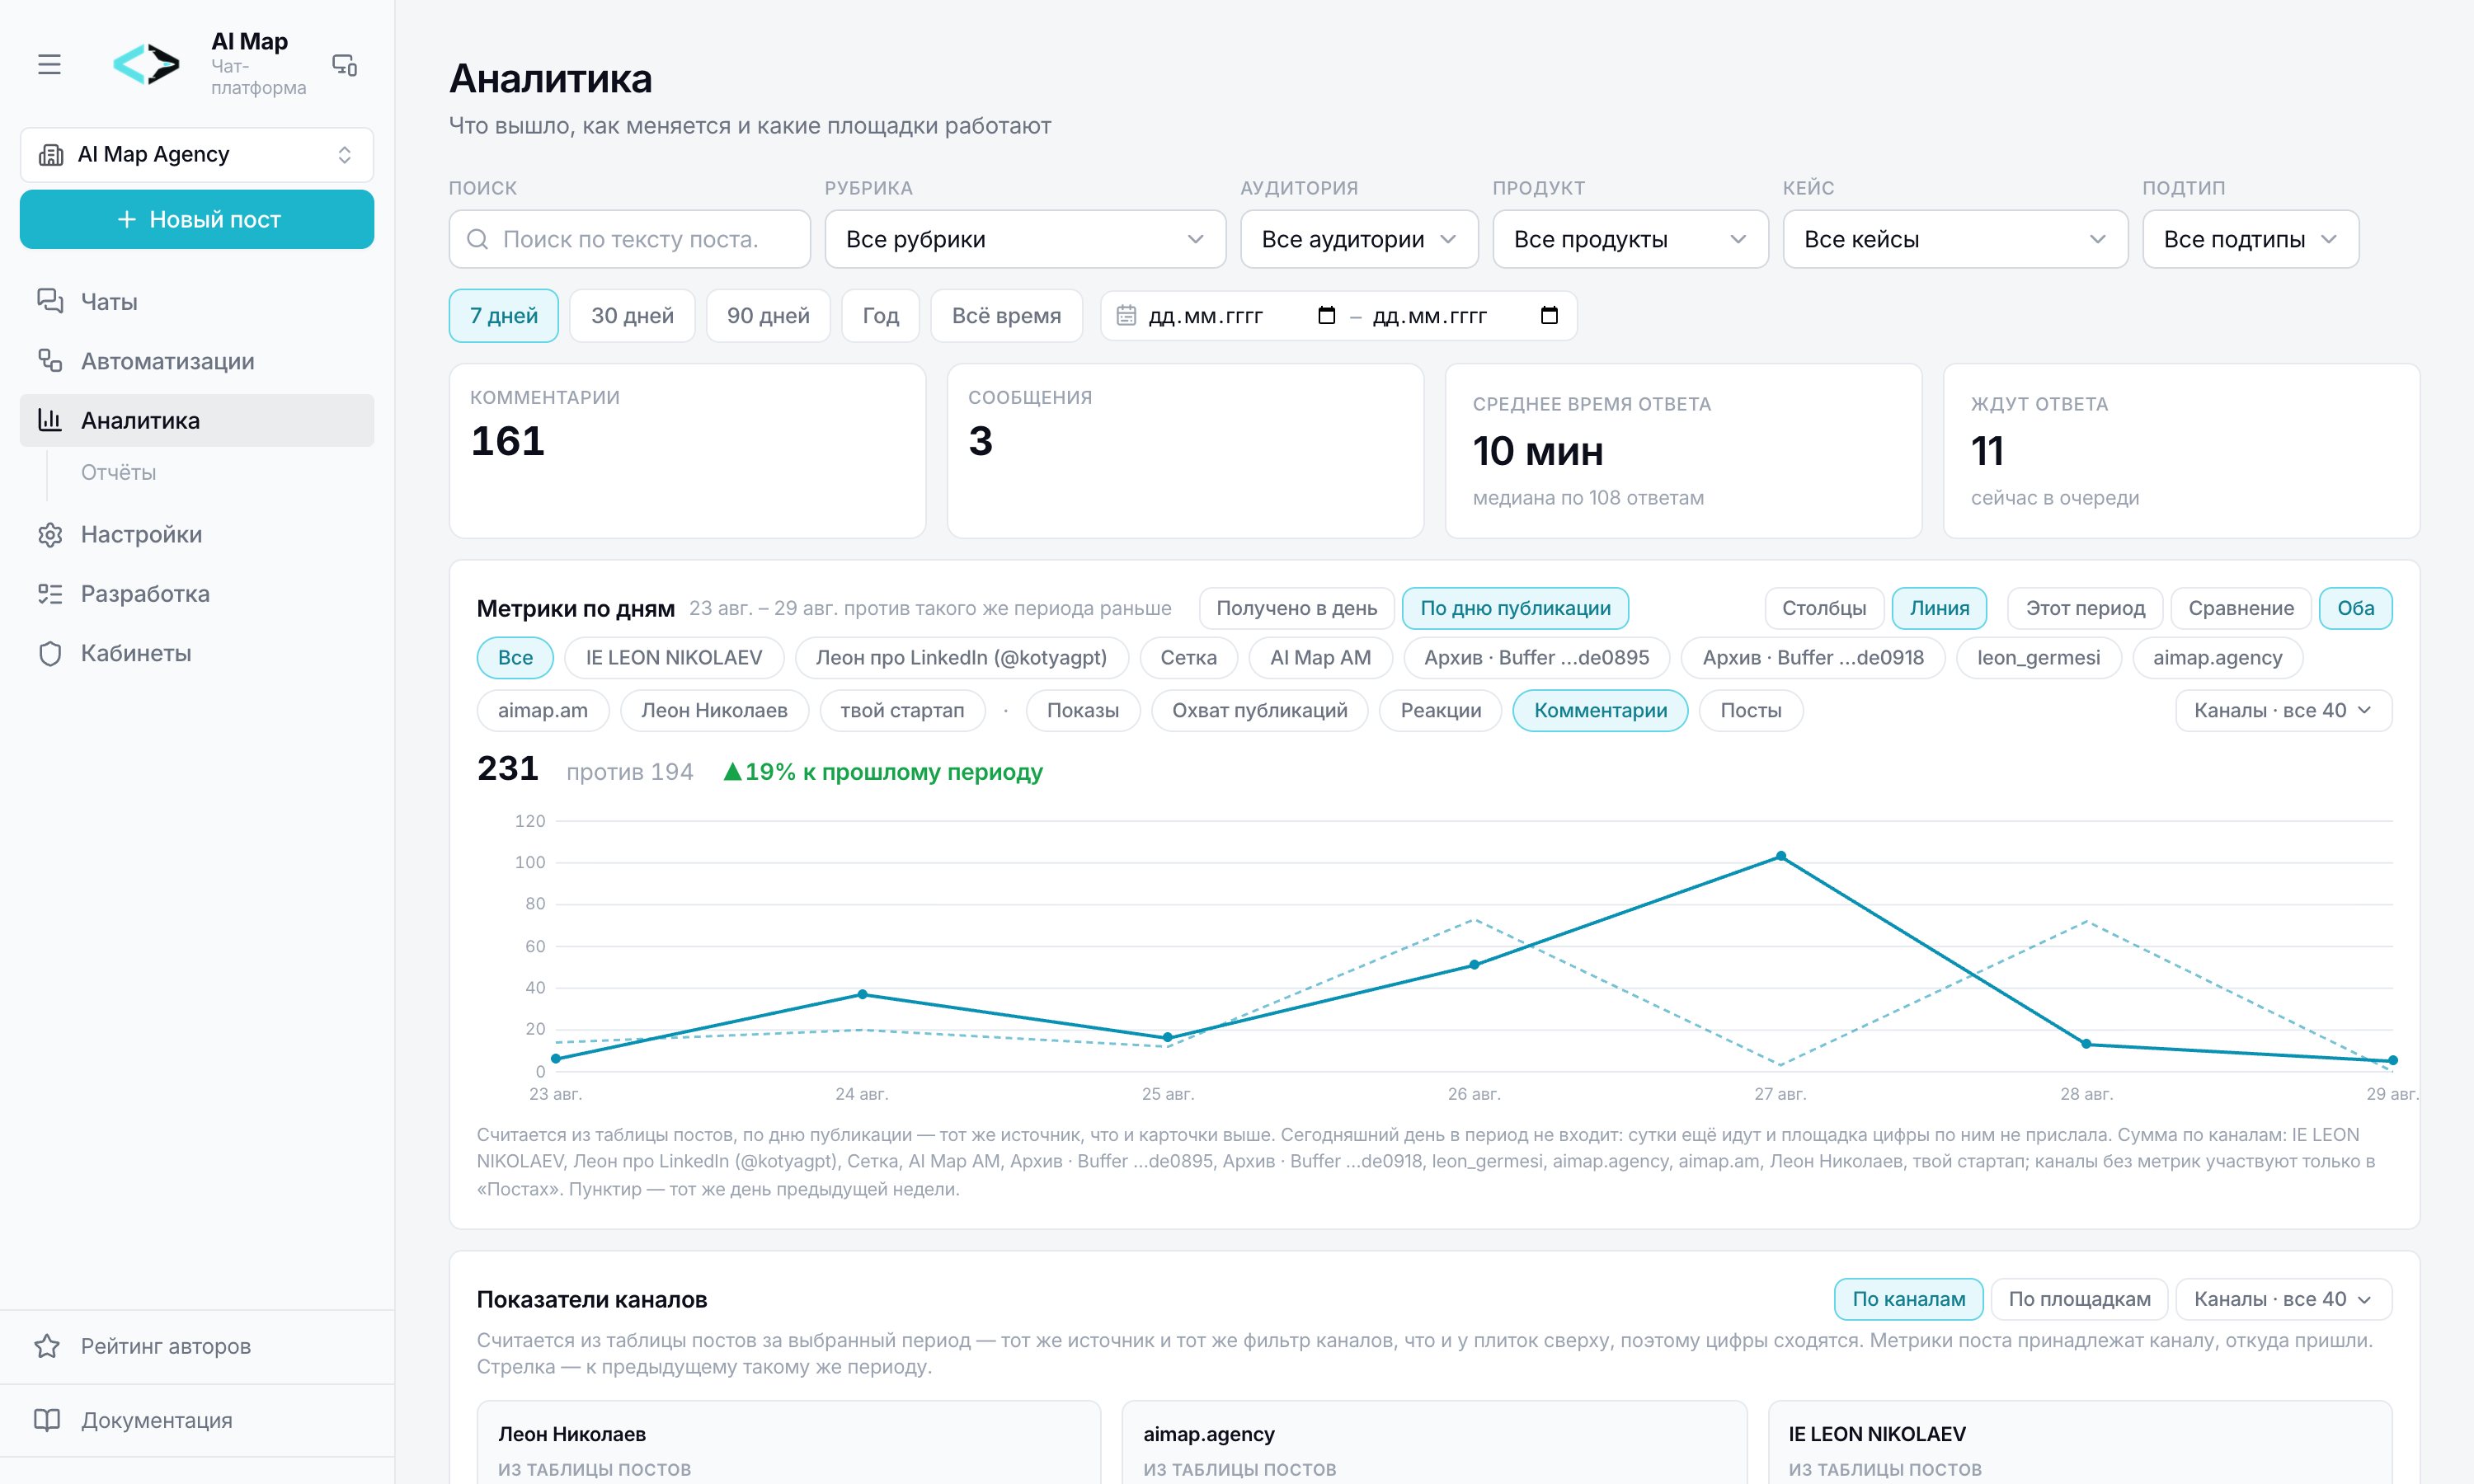Create a new post with Новый пост

[x=197, y=219]
